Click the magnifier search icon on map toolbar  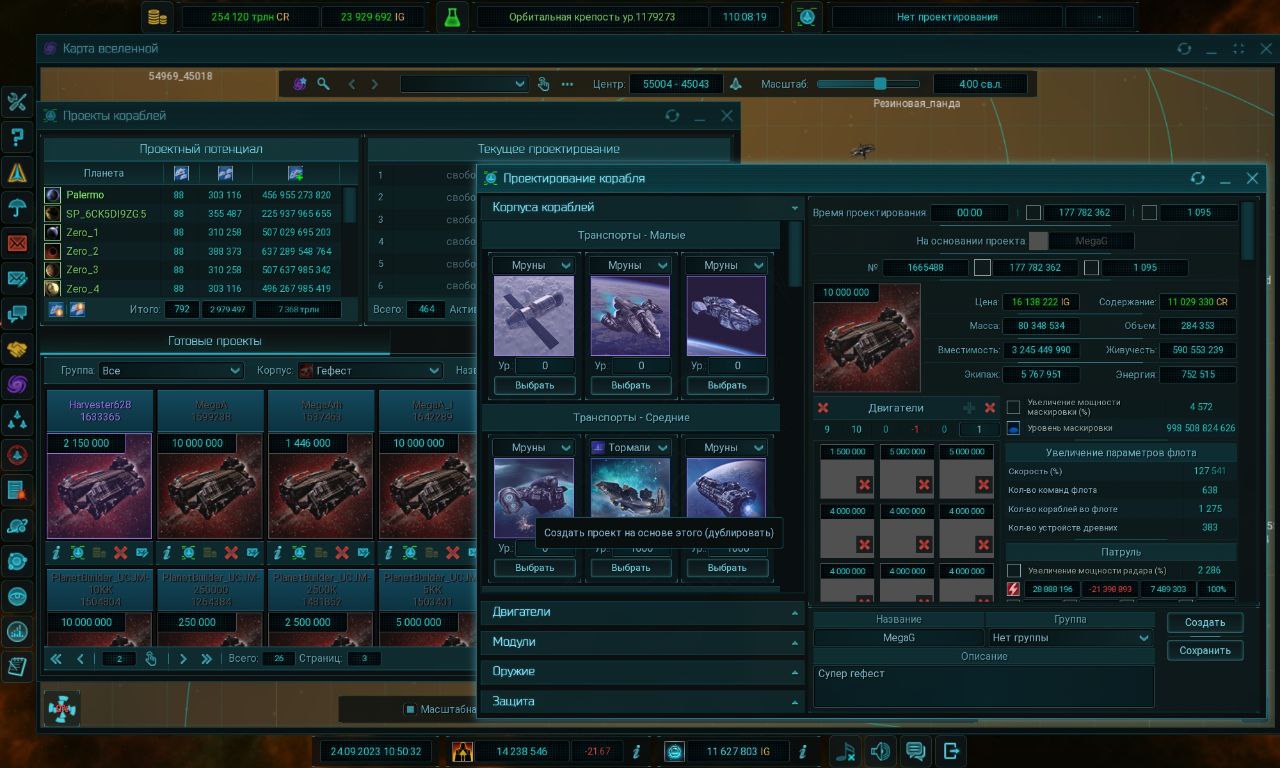click(323, 84)
